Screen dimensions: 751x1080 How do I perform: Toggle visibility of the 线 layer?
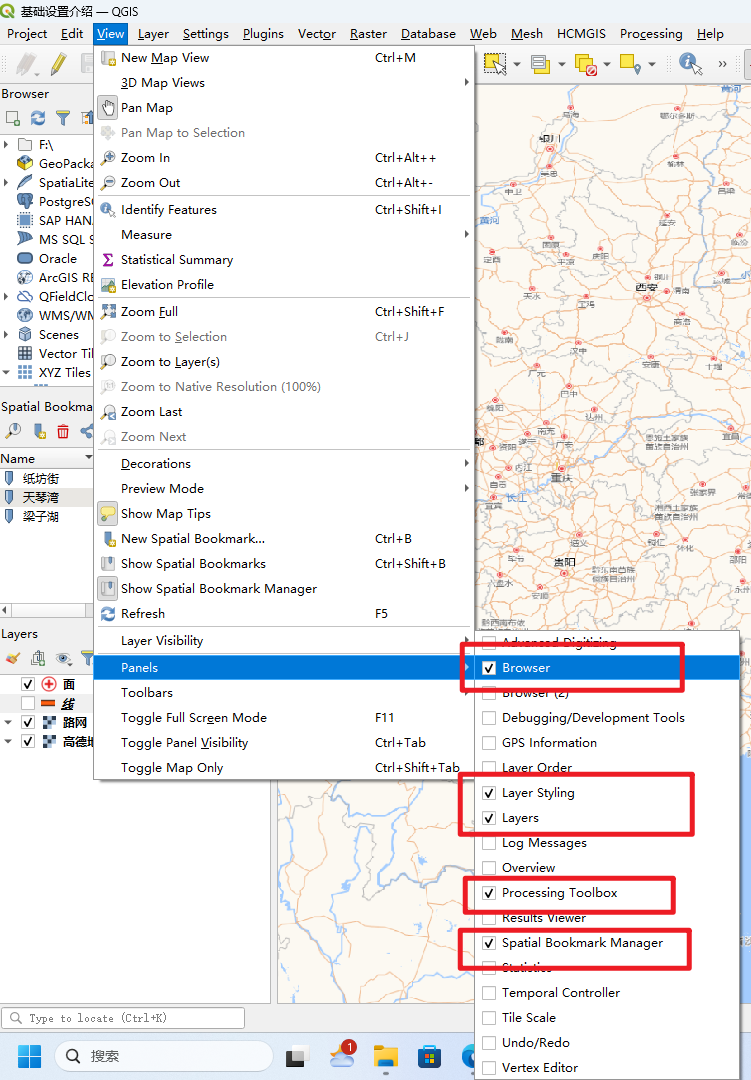pos(28,703)
